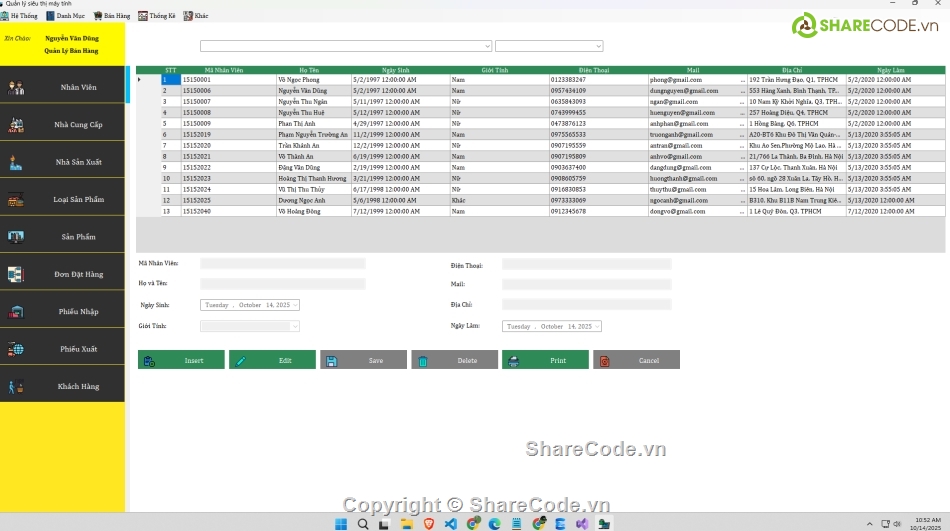Click the Edit button
The image size is (950, 531).
coord(272,360)
